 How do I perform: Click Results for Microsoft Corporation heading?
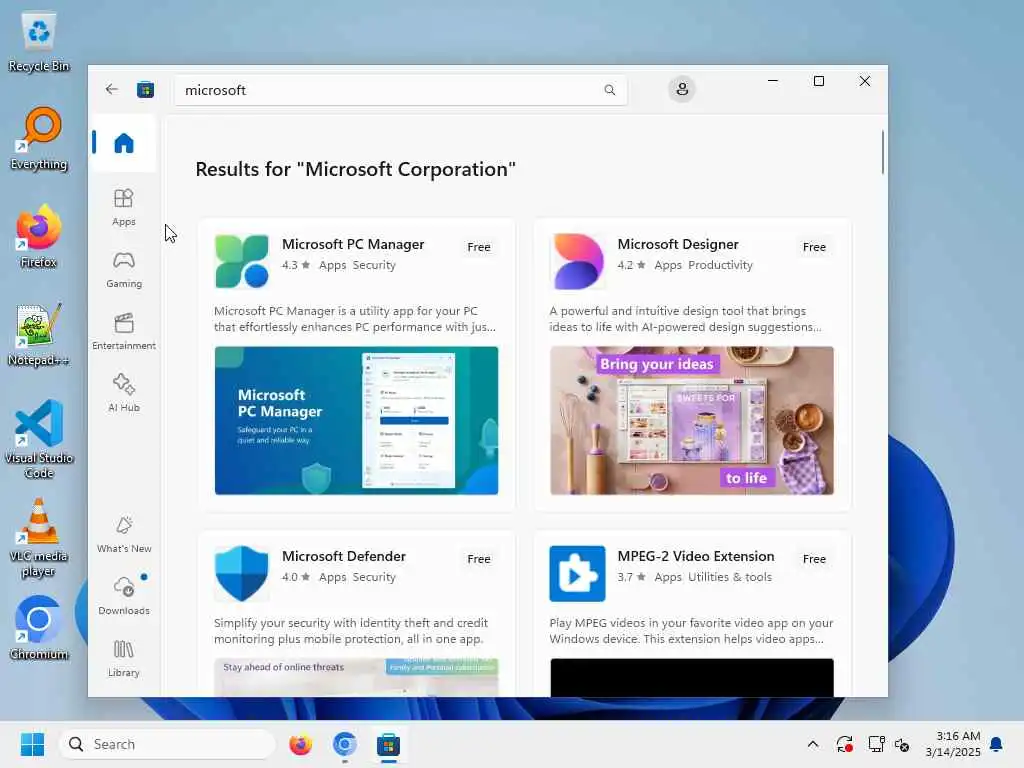point(355,169)
